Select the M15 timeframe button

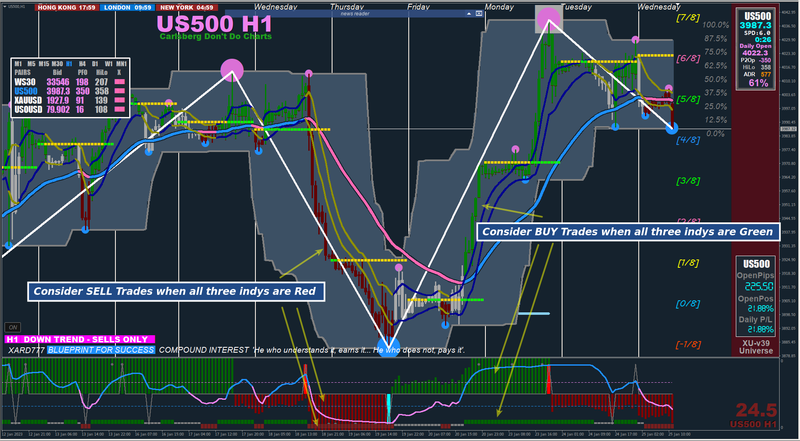tap(44, 64)
